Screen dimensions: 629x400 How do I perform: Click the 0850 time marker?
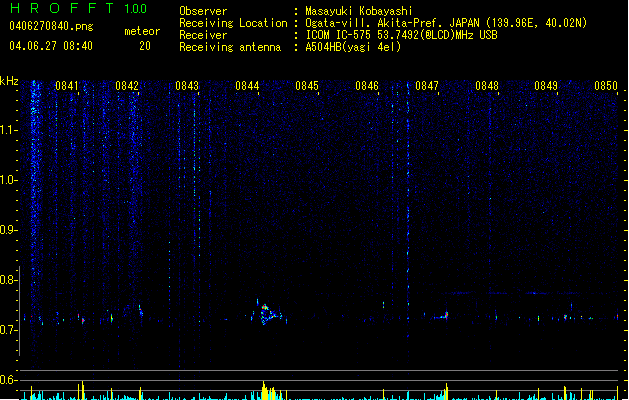(x=606, y=86)
